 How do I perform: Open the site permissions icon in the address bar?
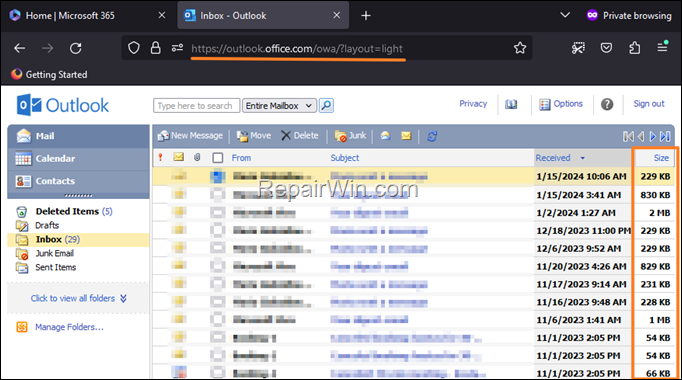tap(177, 48)
